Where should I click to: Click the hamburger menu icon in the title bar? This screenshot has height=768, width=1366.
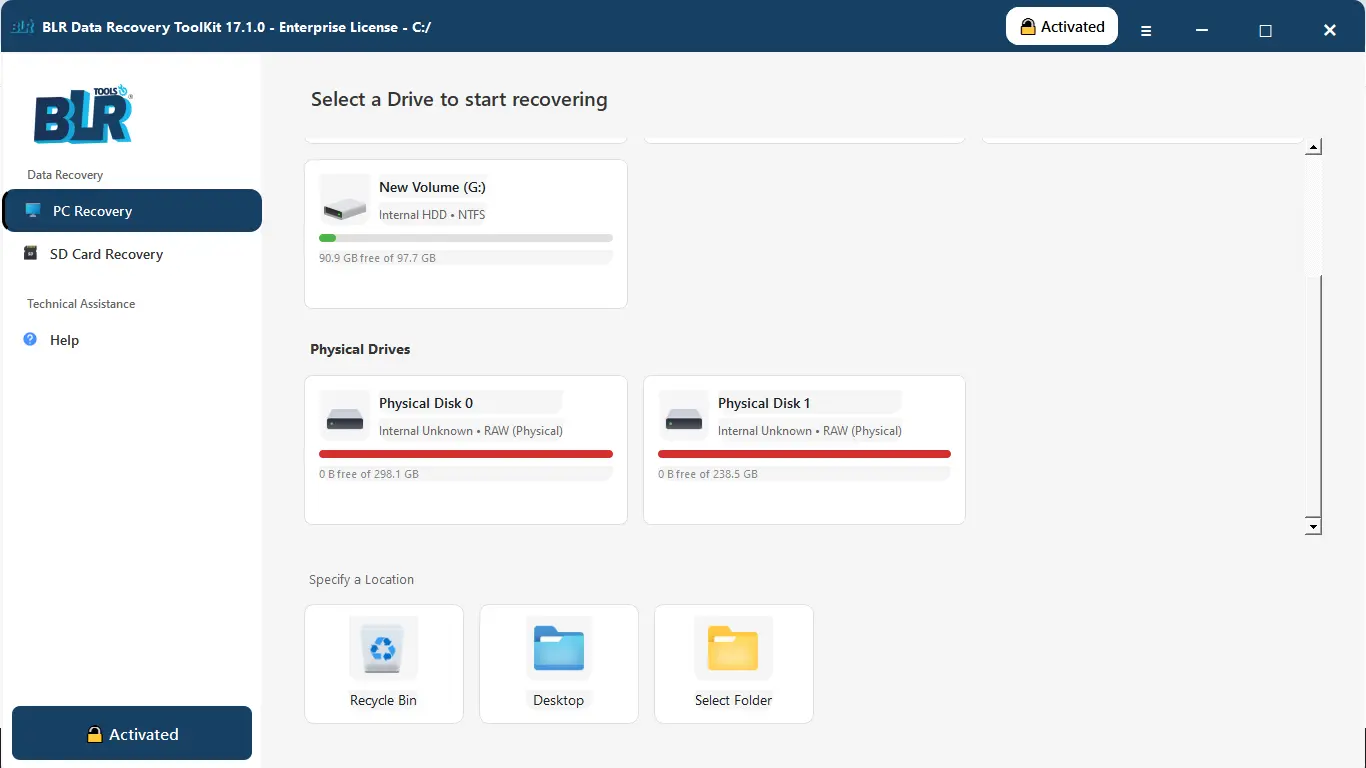tap(1146, 30)
